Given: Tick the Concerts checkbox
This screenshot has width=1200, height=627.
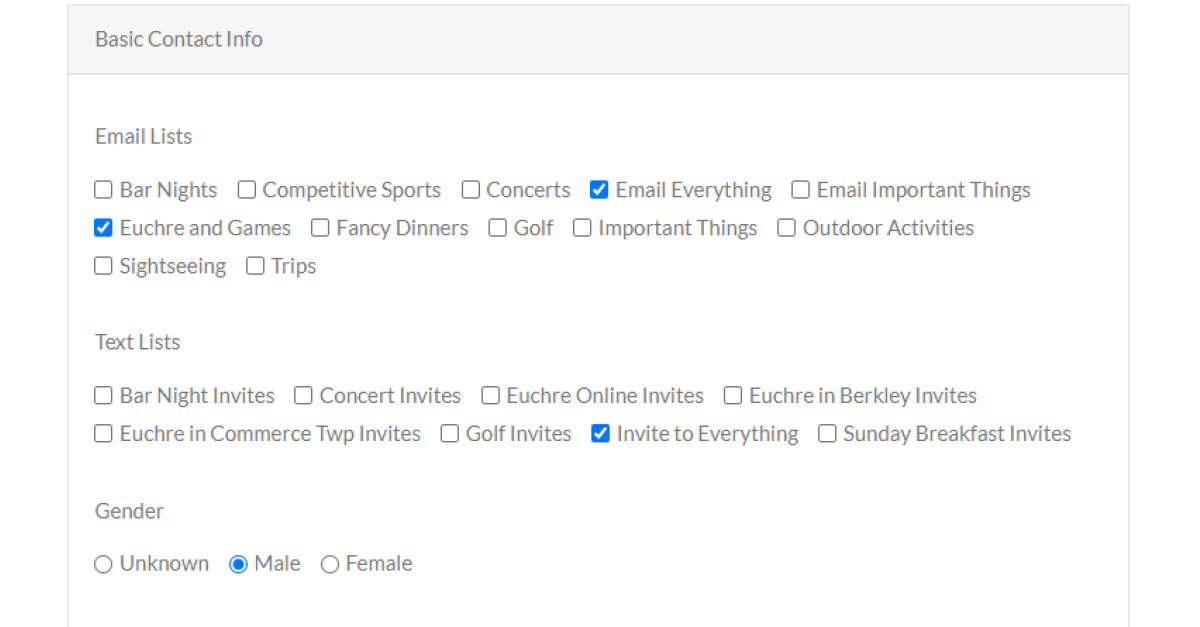Looking at the screenshot, I should 471,190.
